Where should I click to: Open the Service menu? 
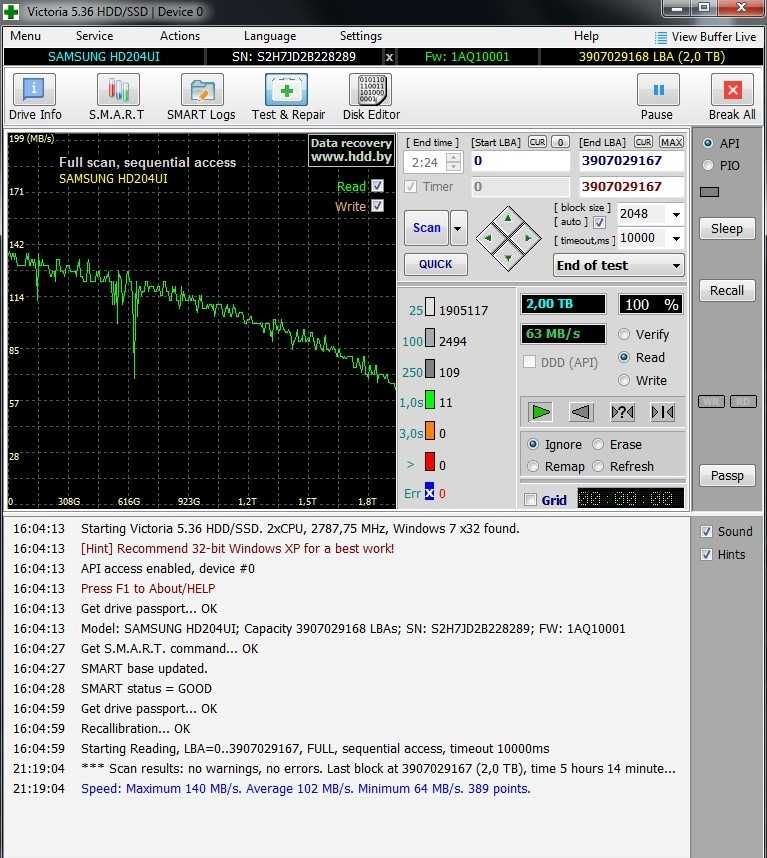(x=94, y=36)
